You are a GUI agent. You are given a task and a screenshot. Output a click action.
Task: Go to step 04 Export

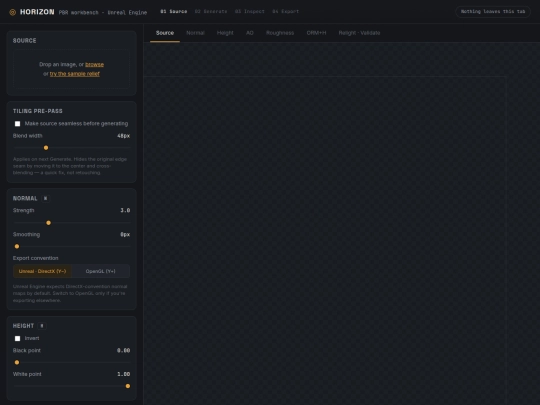pyautogui.click(x=285, y=12)
